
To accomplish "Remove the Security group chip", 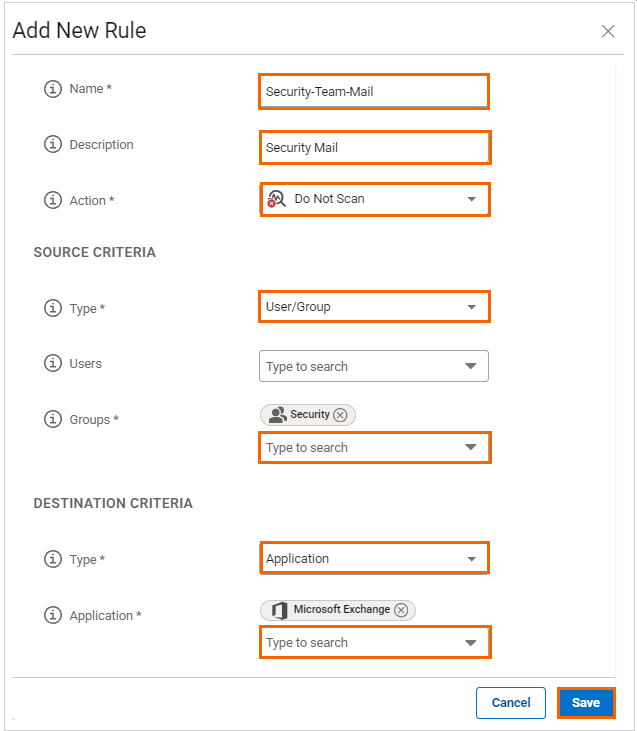I will tap(340, 415).
